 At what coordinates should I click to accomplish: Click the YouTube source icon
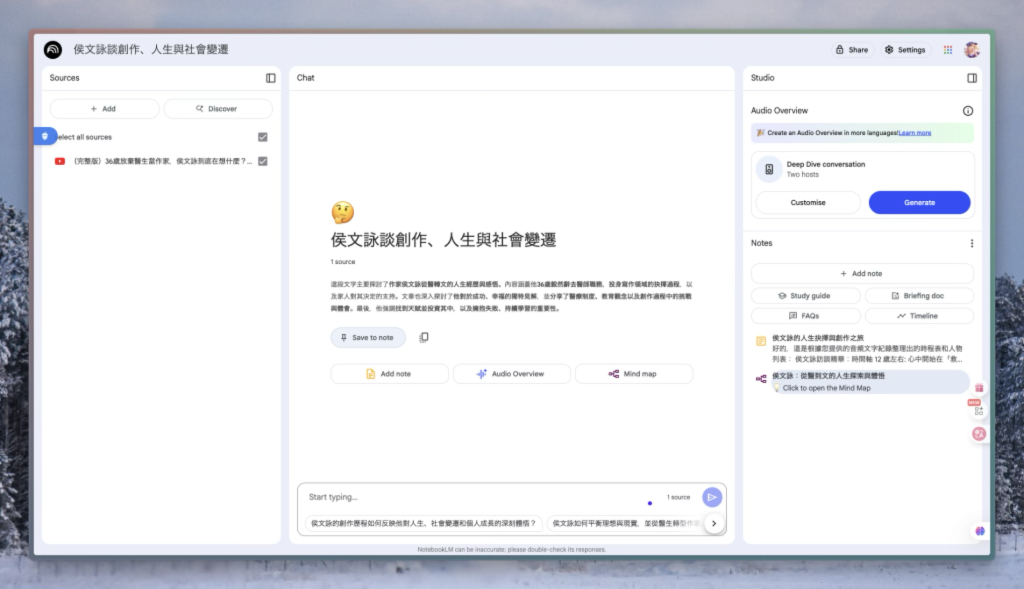pos(59,161)
